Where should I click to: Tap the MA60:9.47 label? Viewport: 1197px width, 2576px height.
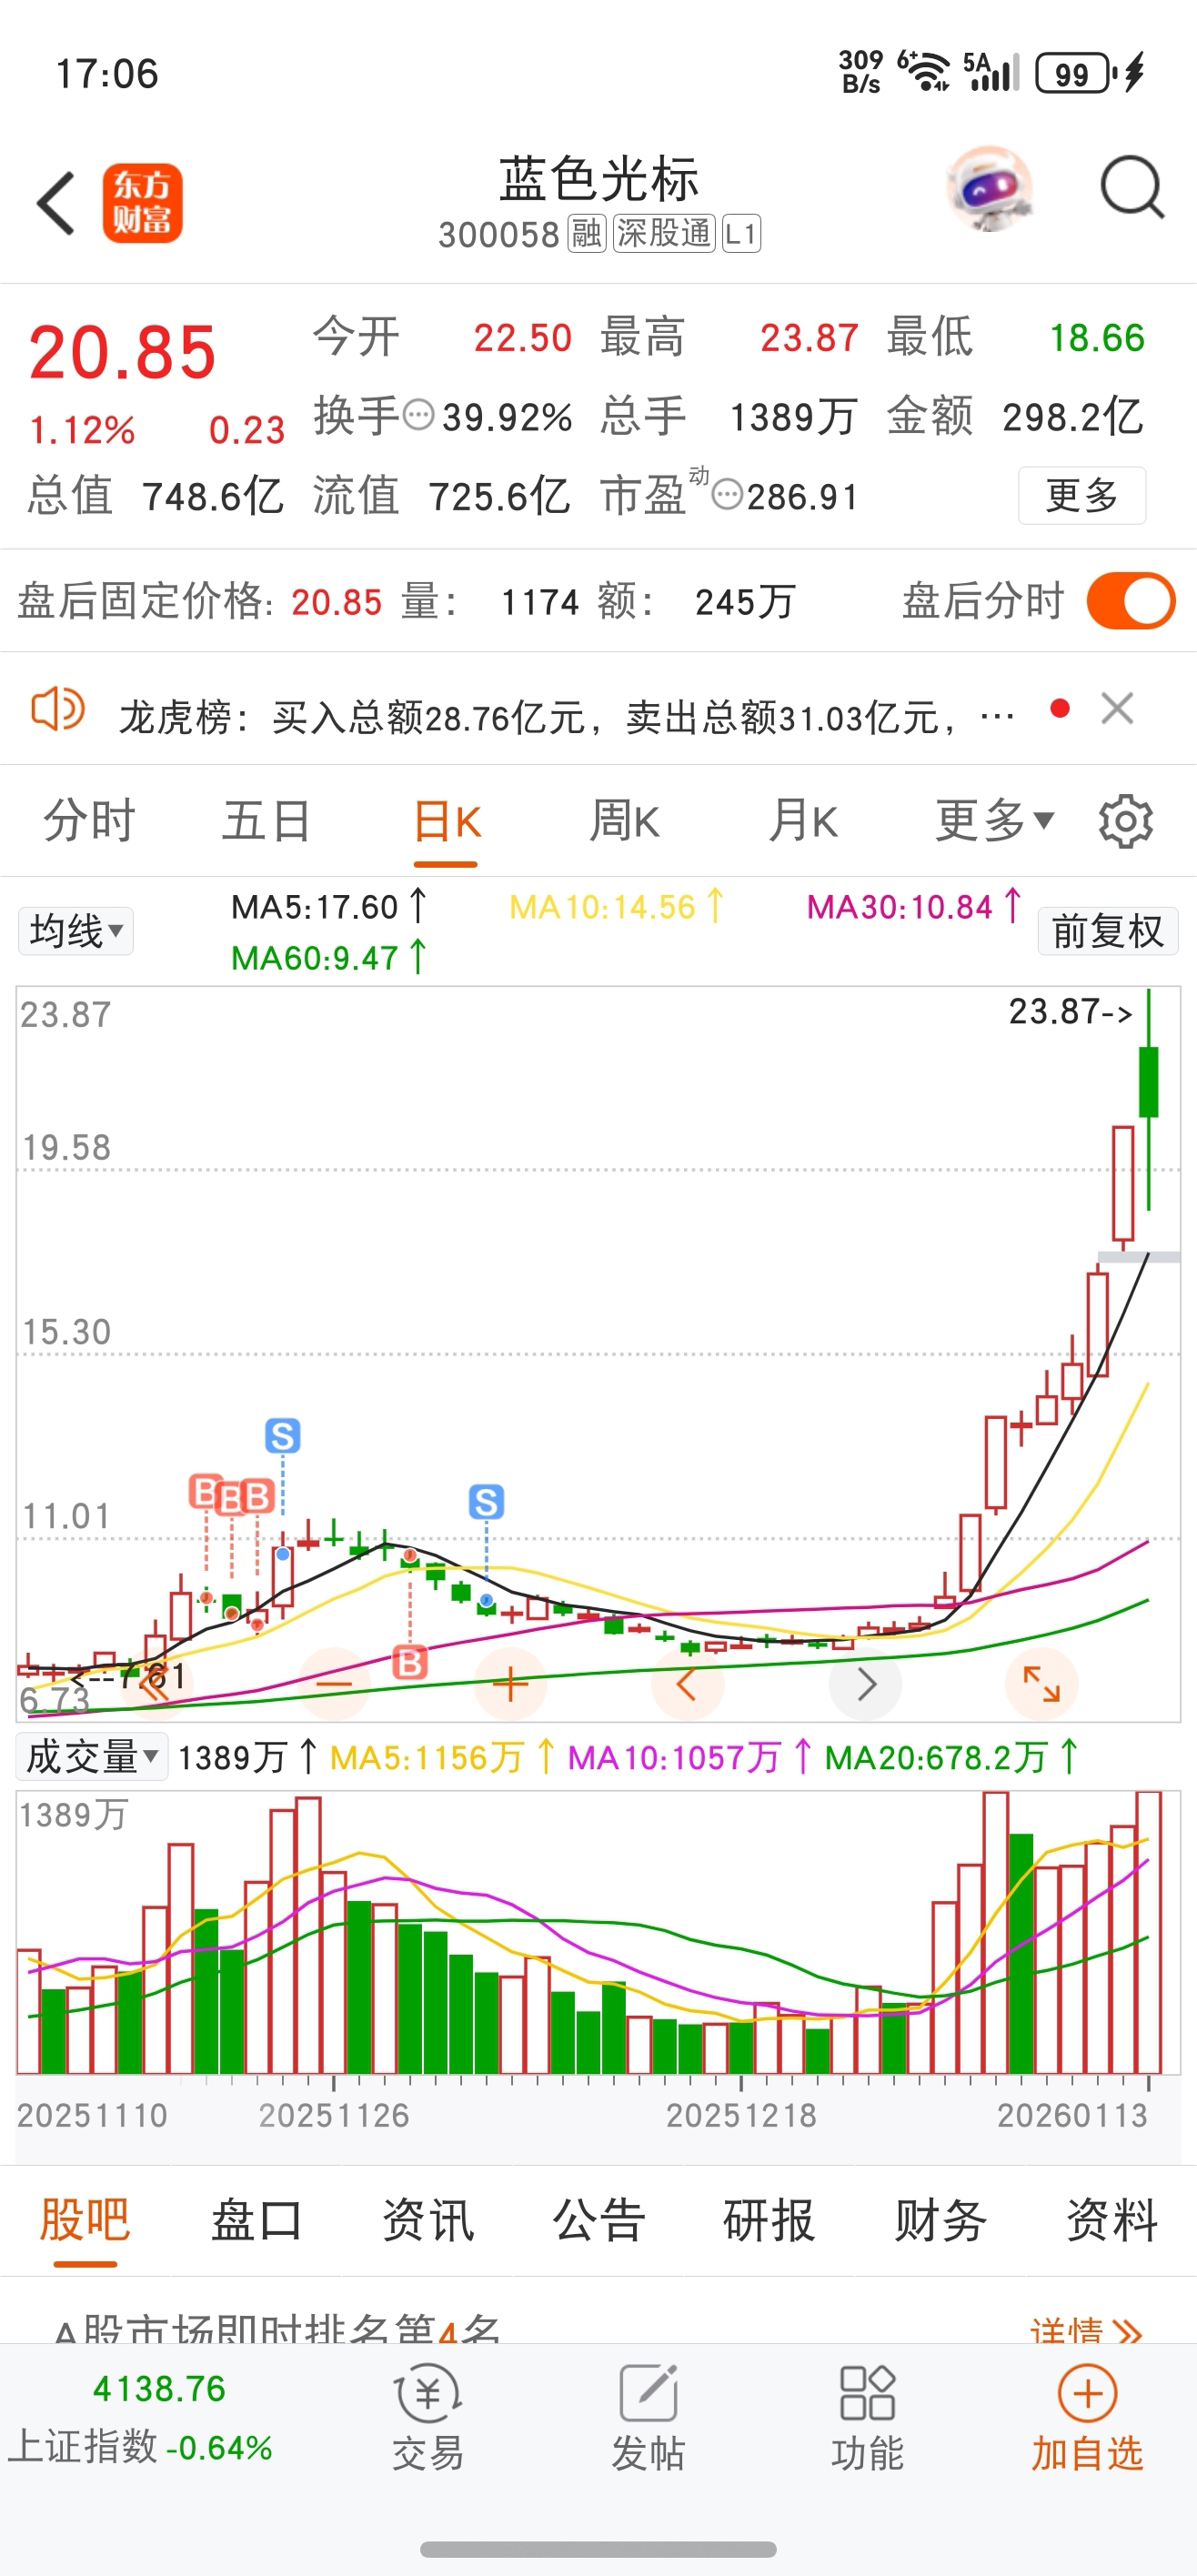[329, 957]
